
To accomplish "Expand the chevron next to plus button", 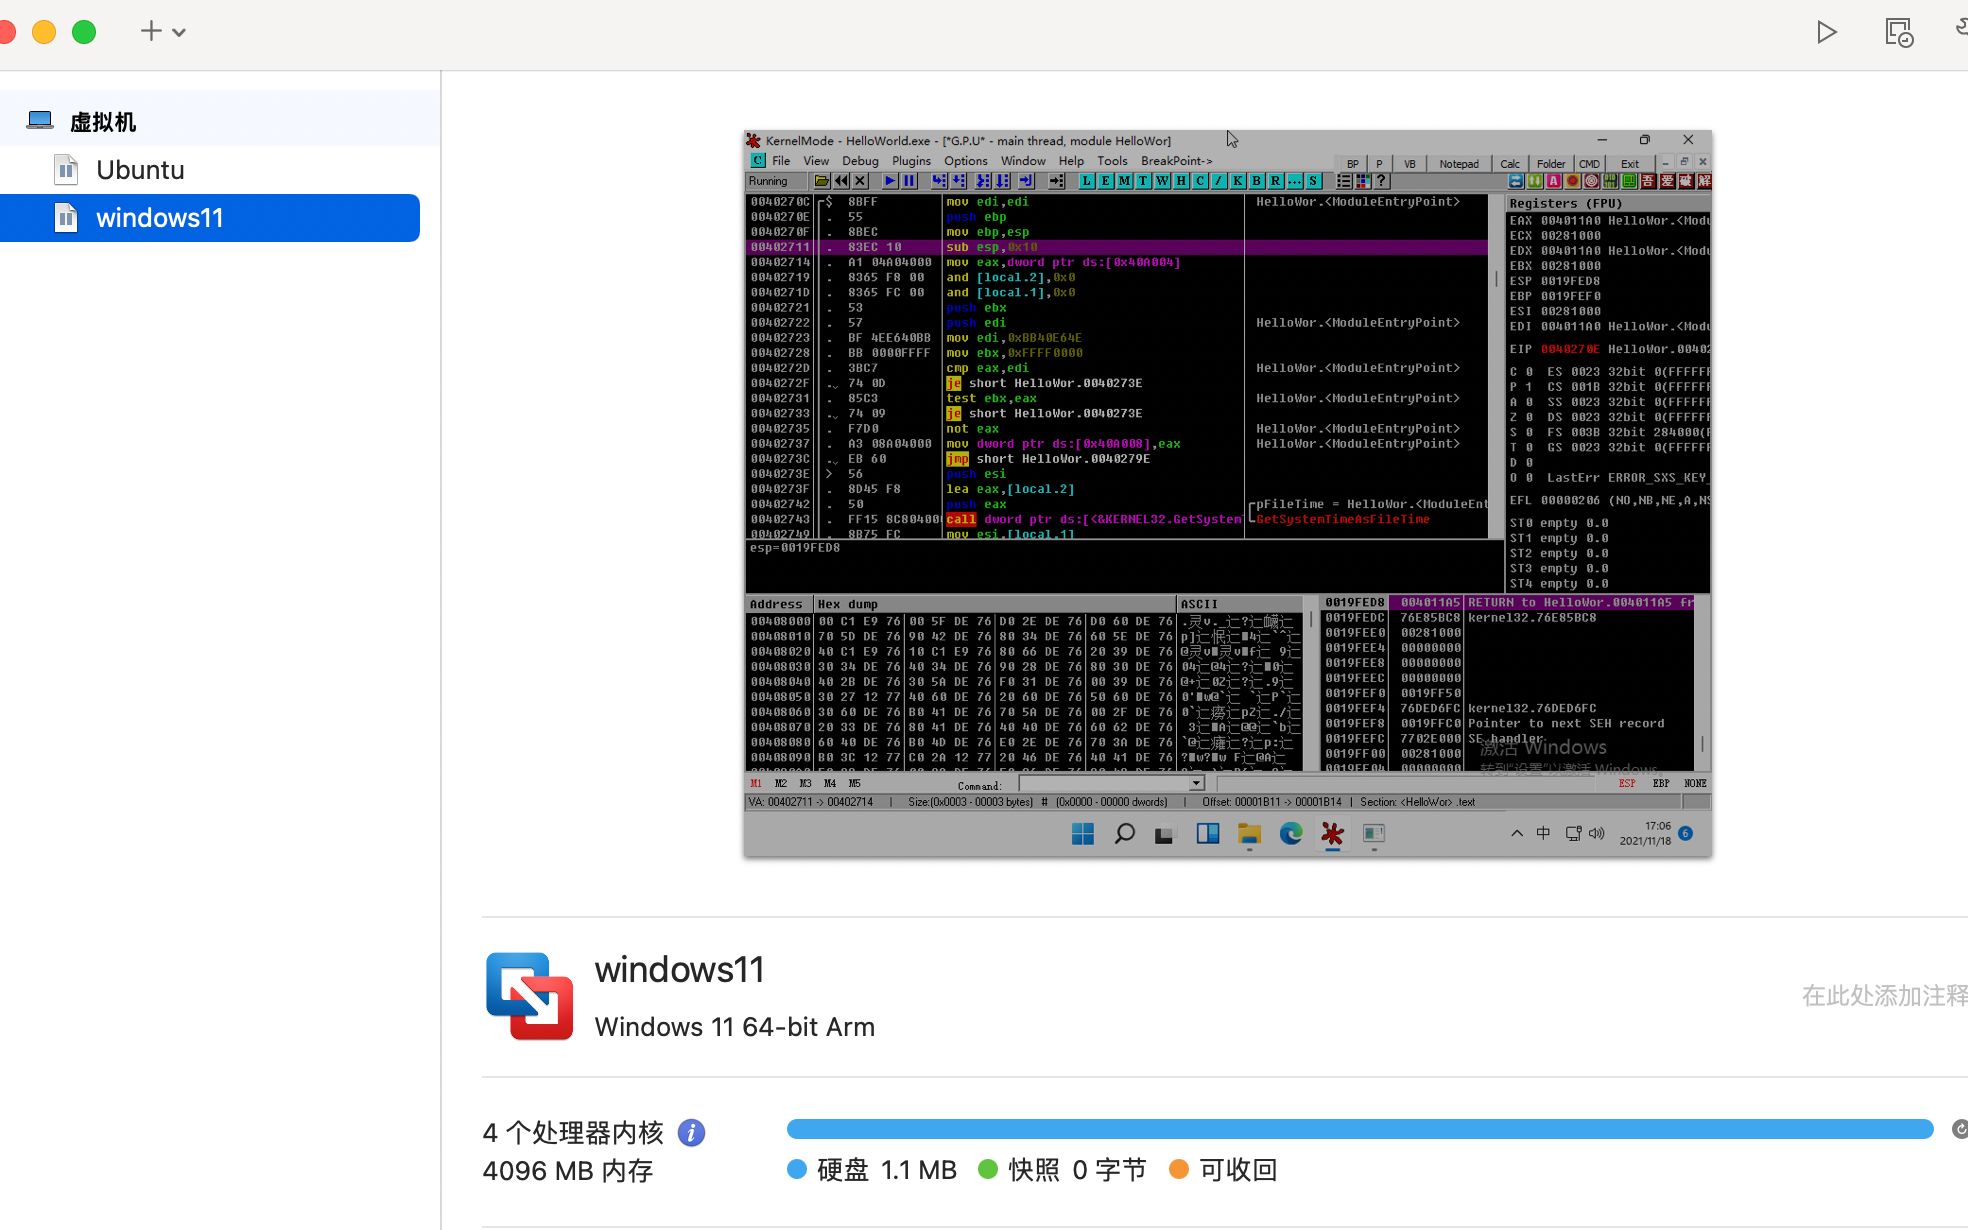I will click(179, 32).
